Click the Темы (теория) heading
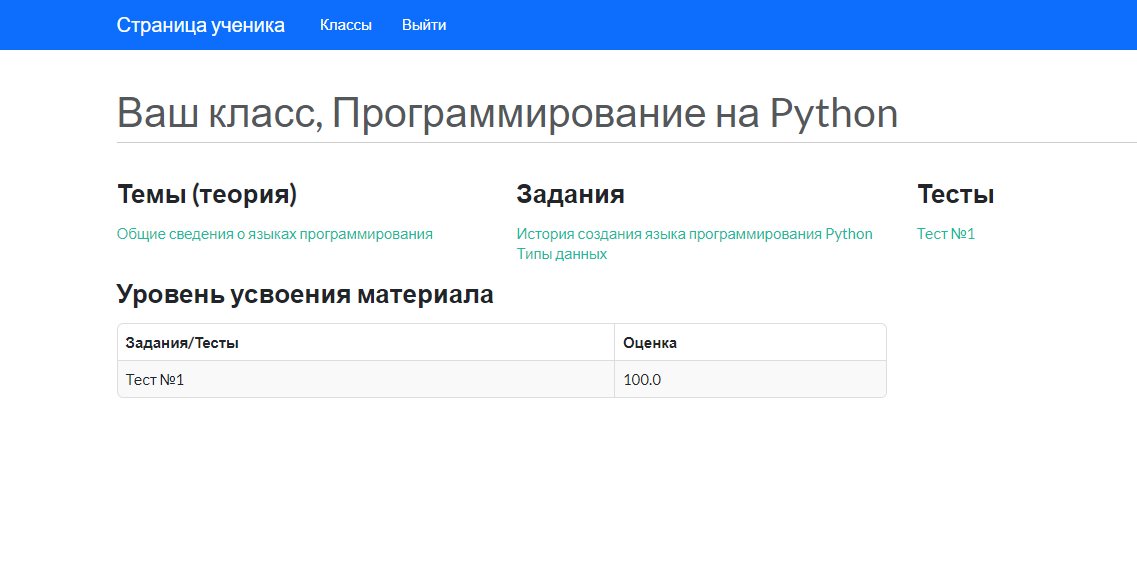The height and width of the screenshot is (567, 1137). point(207,194)
